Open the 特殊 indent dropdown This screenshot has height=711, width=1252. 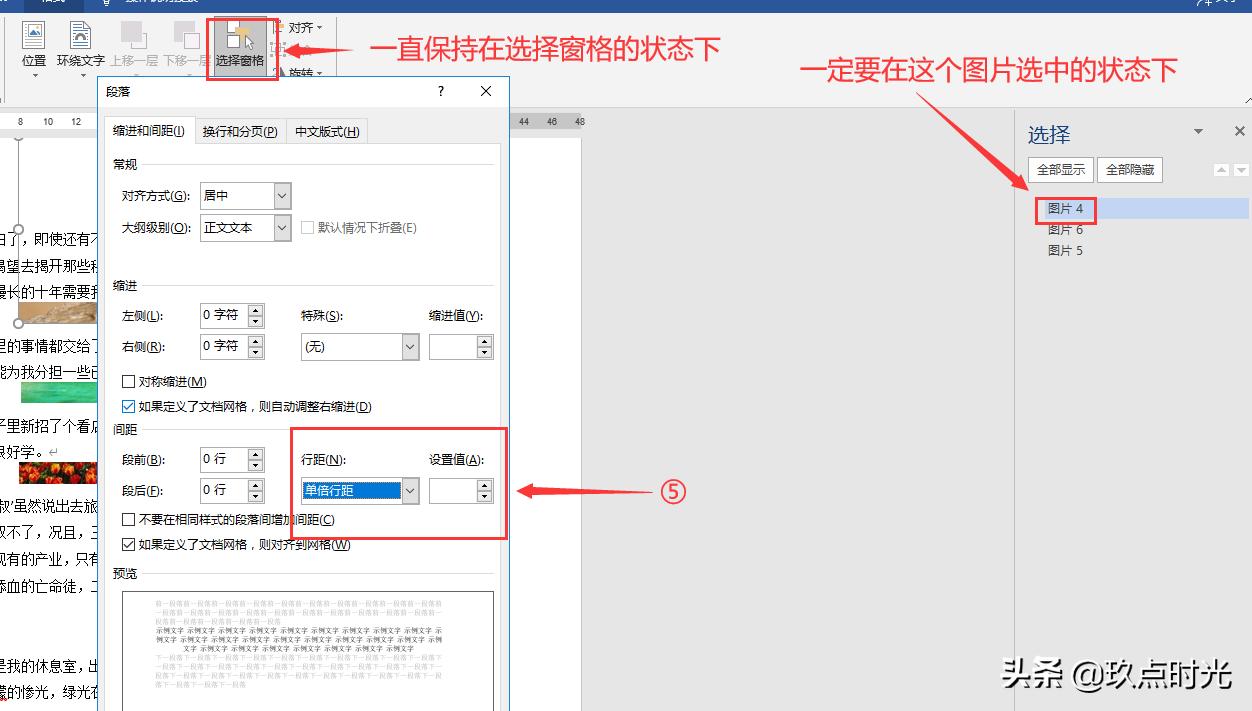click(410, 346)
